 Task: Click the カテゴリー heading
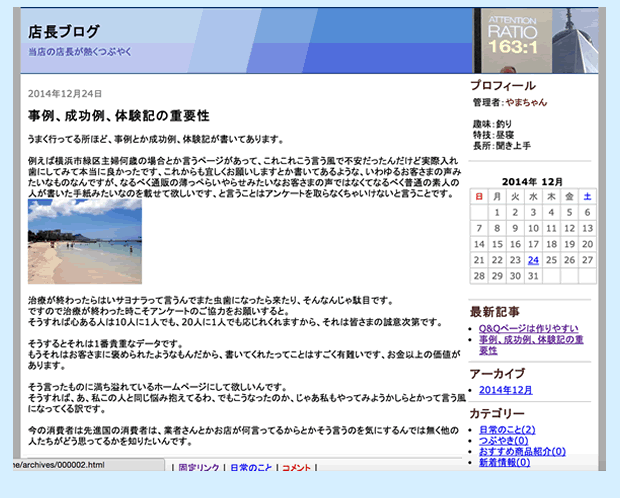click(497, 414)
